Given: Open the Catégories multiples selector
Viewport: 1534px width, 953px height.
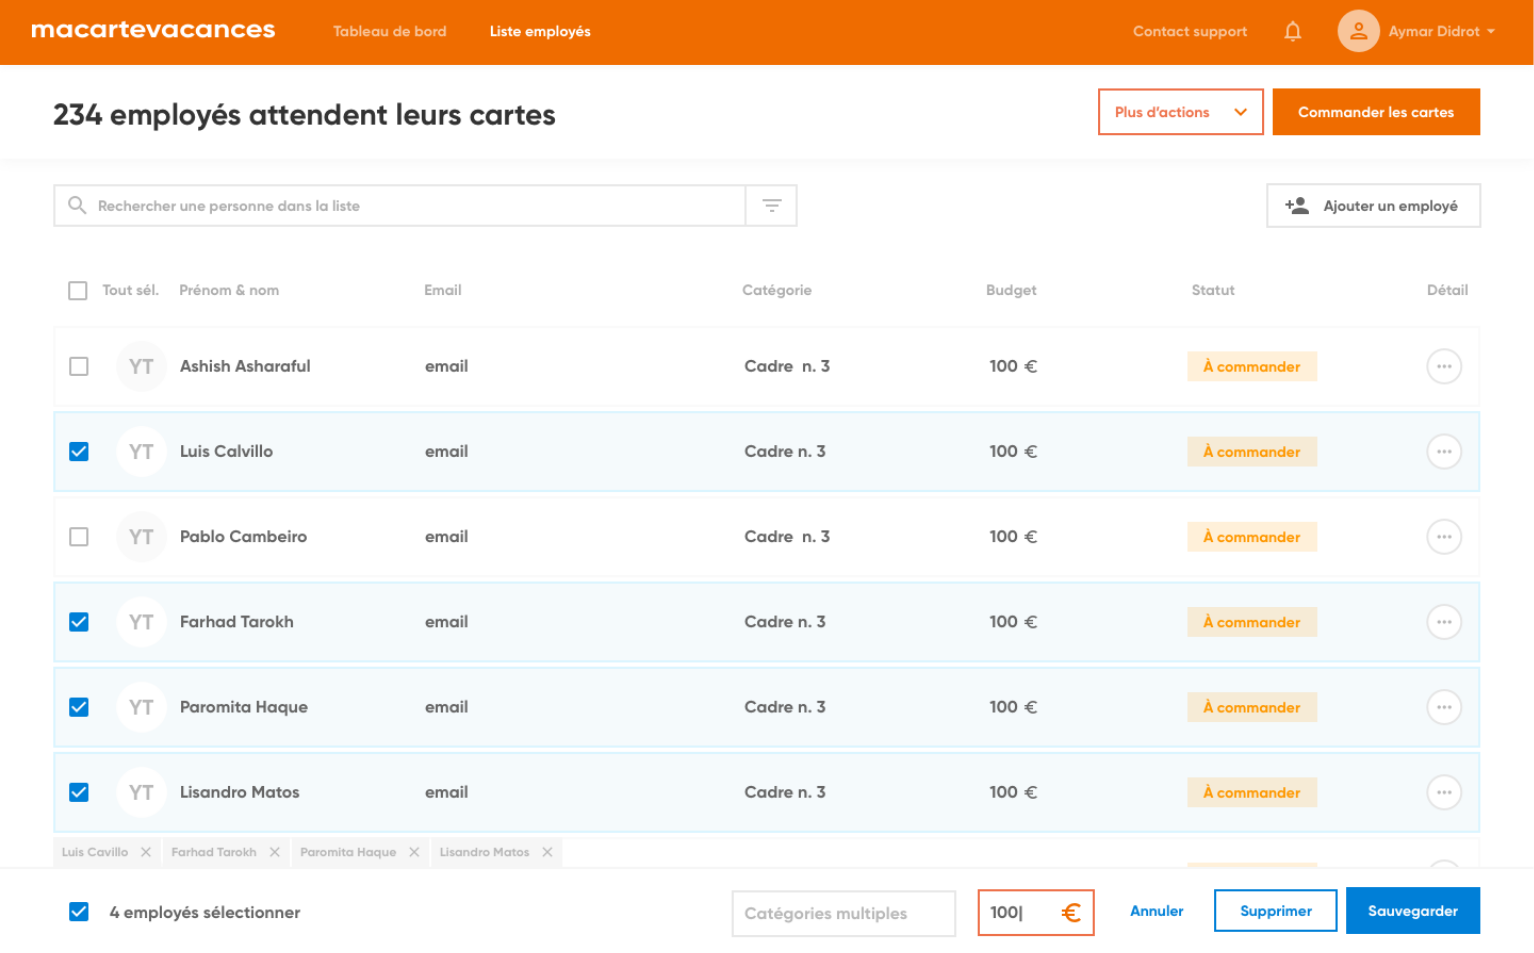Looking at the screenshot, I should pos(843,913).
